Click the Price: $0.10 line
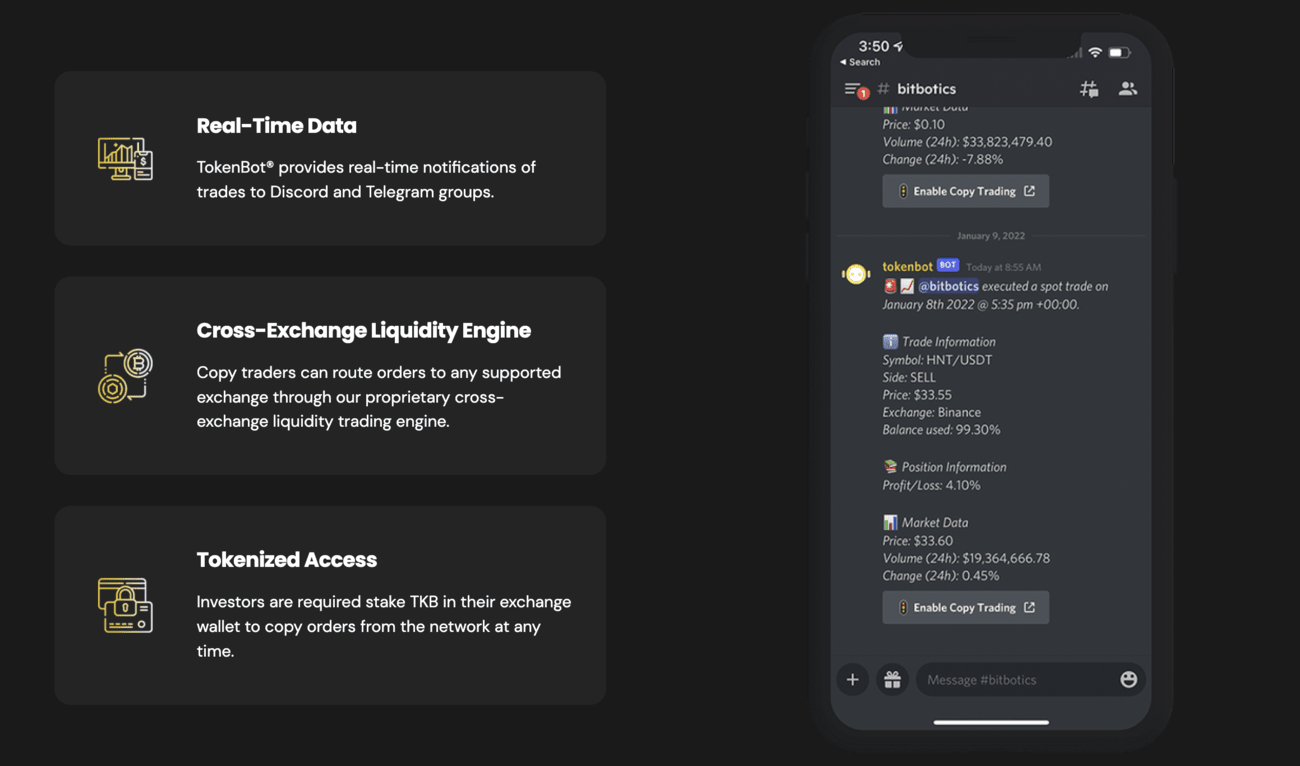Viewport: 1300px width, 766px height. (x=913, y=125)
